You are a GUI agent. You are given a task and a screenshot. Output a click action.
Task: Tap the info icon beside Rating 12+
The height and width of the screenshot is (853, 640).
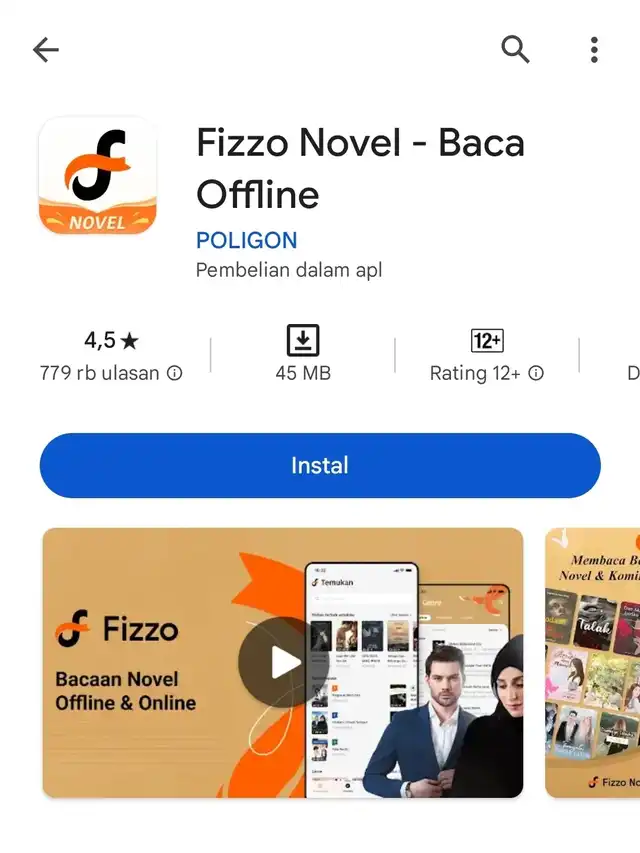tap(536, 373)
